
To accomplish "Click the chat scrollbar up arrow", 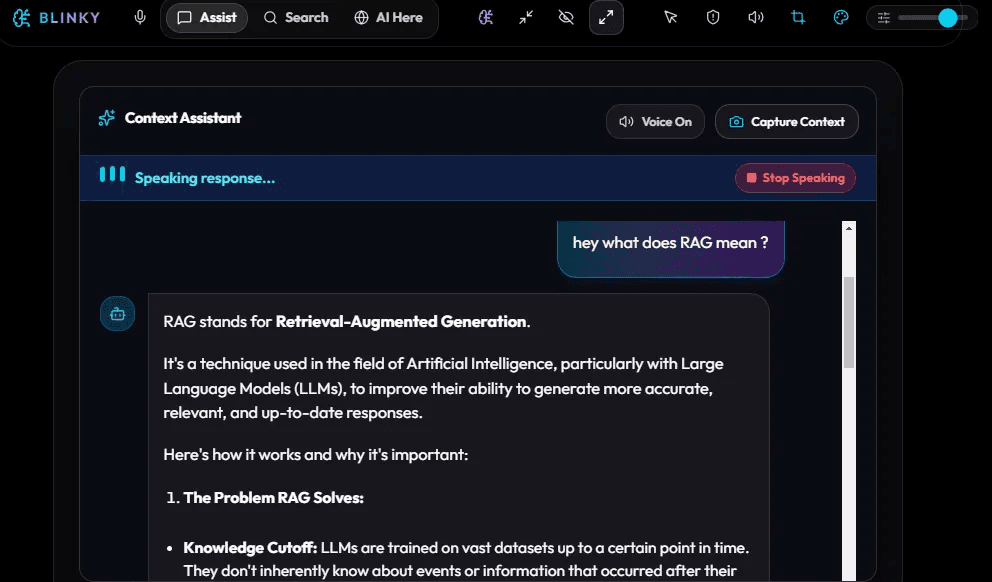I will click(849, 228).
